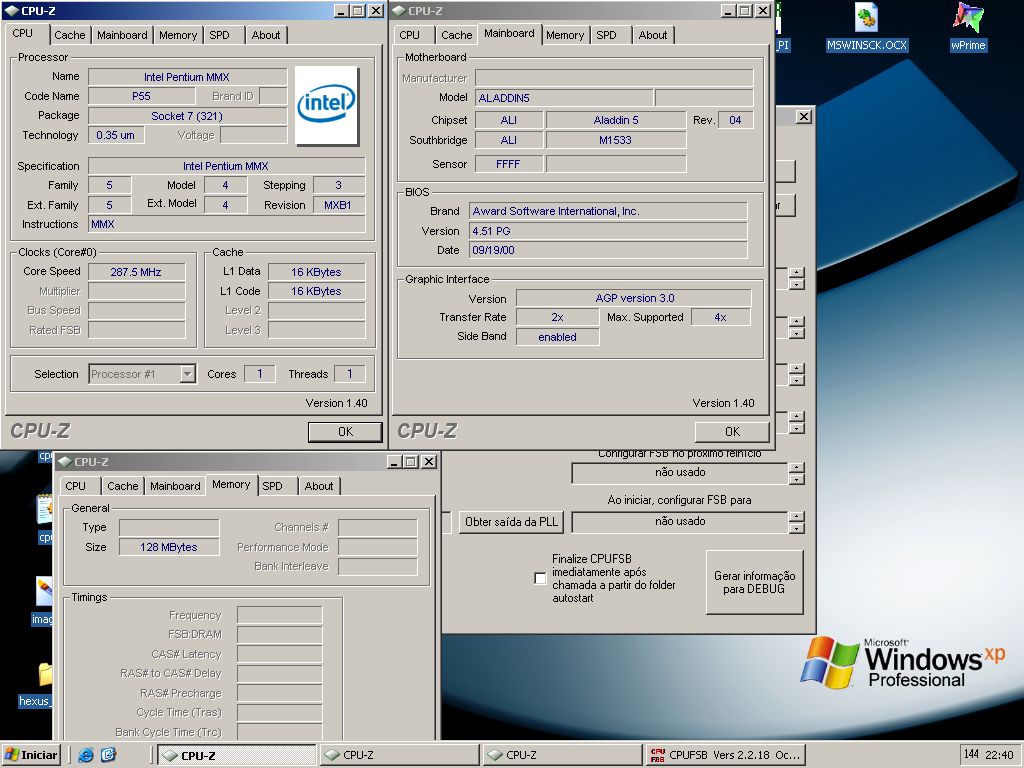The width and height of the screenshot is (1024, 768).
Task: Launch Internet Explorer from quick launch bar
Action: [x=86, y=755]
